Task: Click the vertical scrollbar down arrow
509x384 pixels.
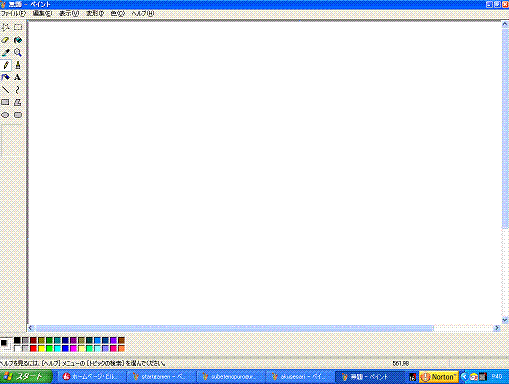Action: [x=505, y=320]
